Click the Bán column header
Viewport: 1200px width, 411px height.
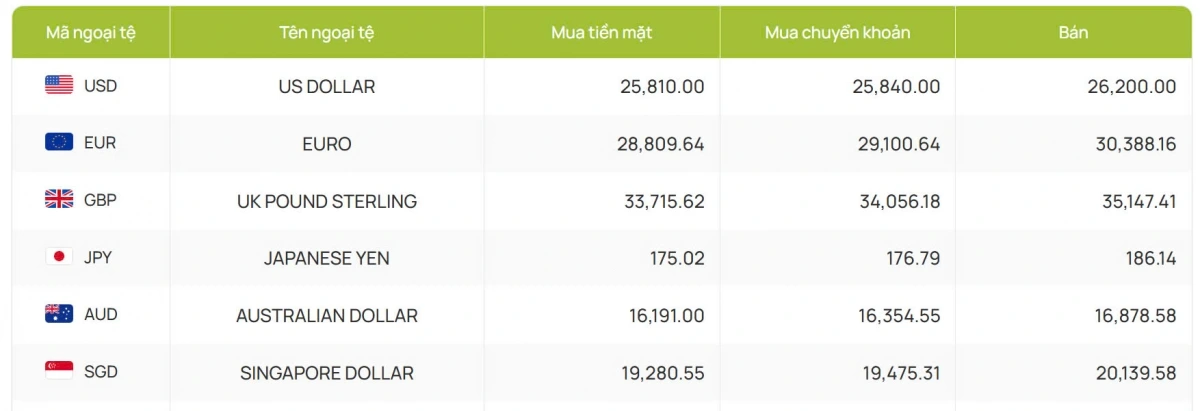pos(1074,32)
